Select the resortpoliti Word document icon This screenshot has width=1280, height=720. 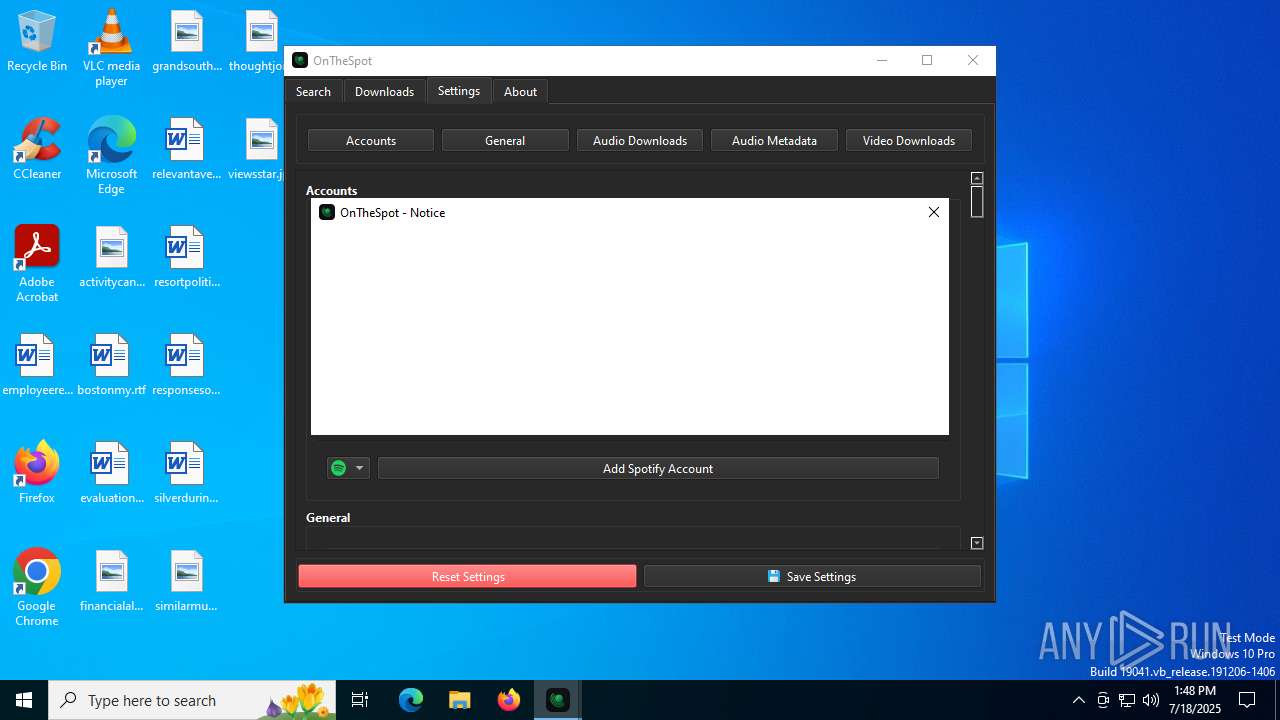[186, 258]
